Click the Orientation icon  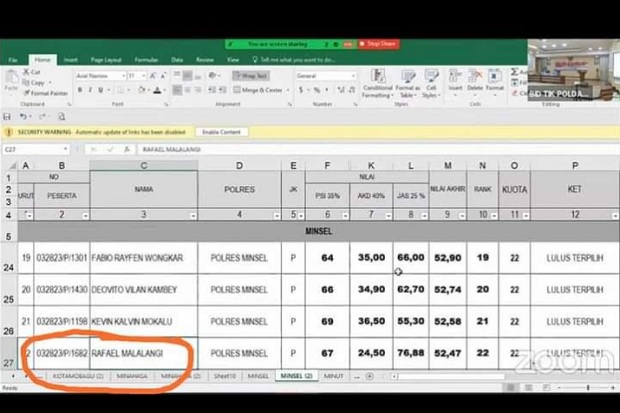point(214,76)
